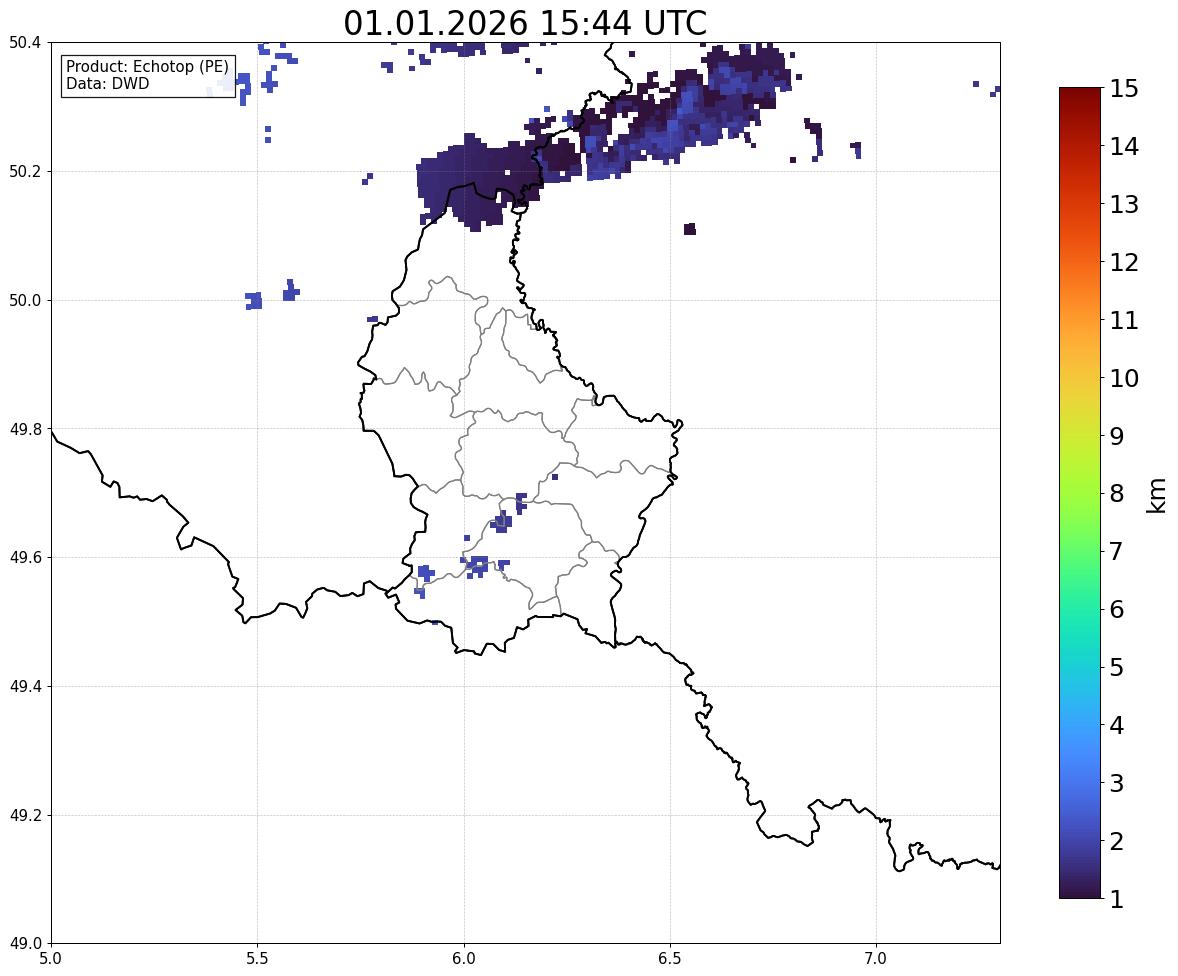The width and height of the screenshot is (1178, 976).
Task: Click the colorbar label '14'
Action: pos(1124,147)
